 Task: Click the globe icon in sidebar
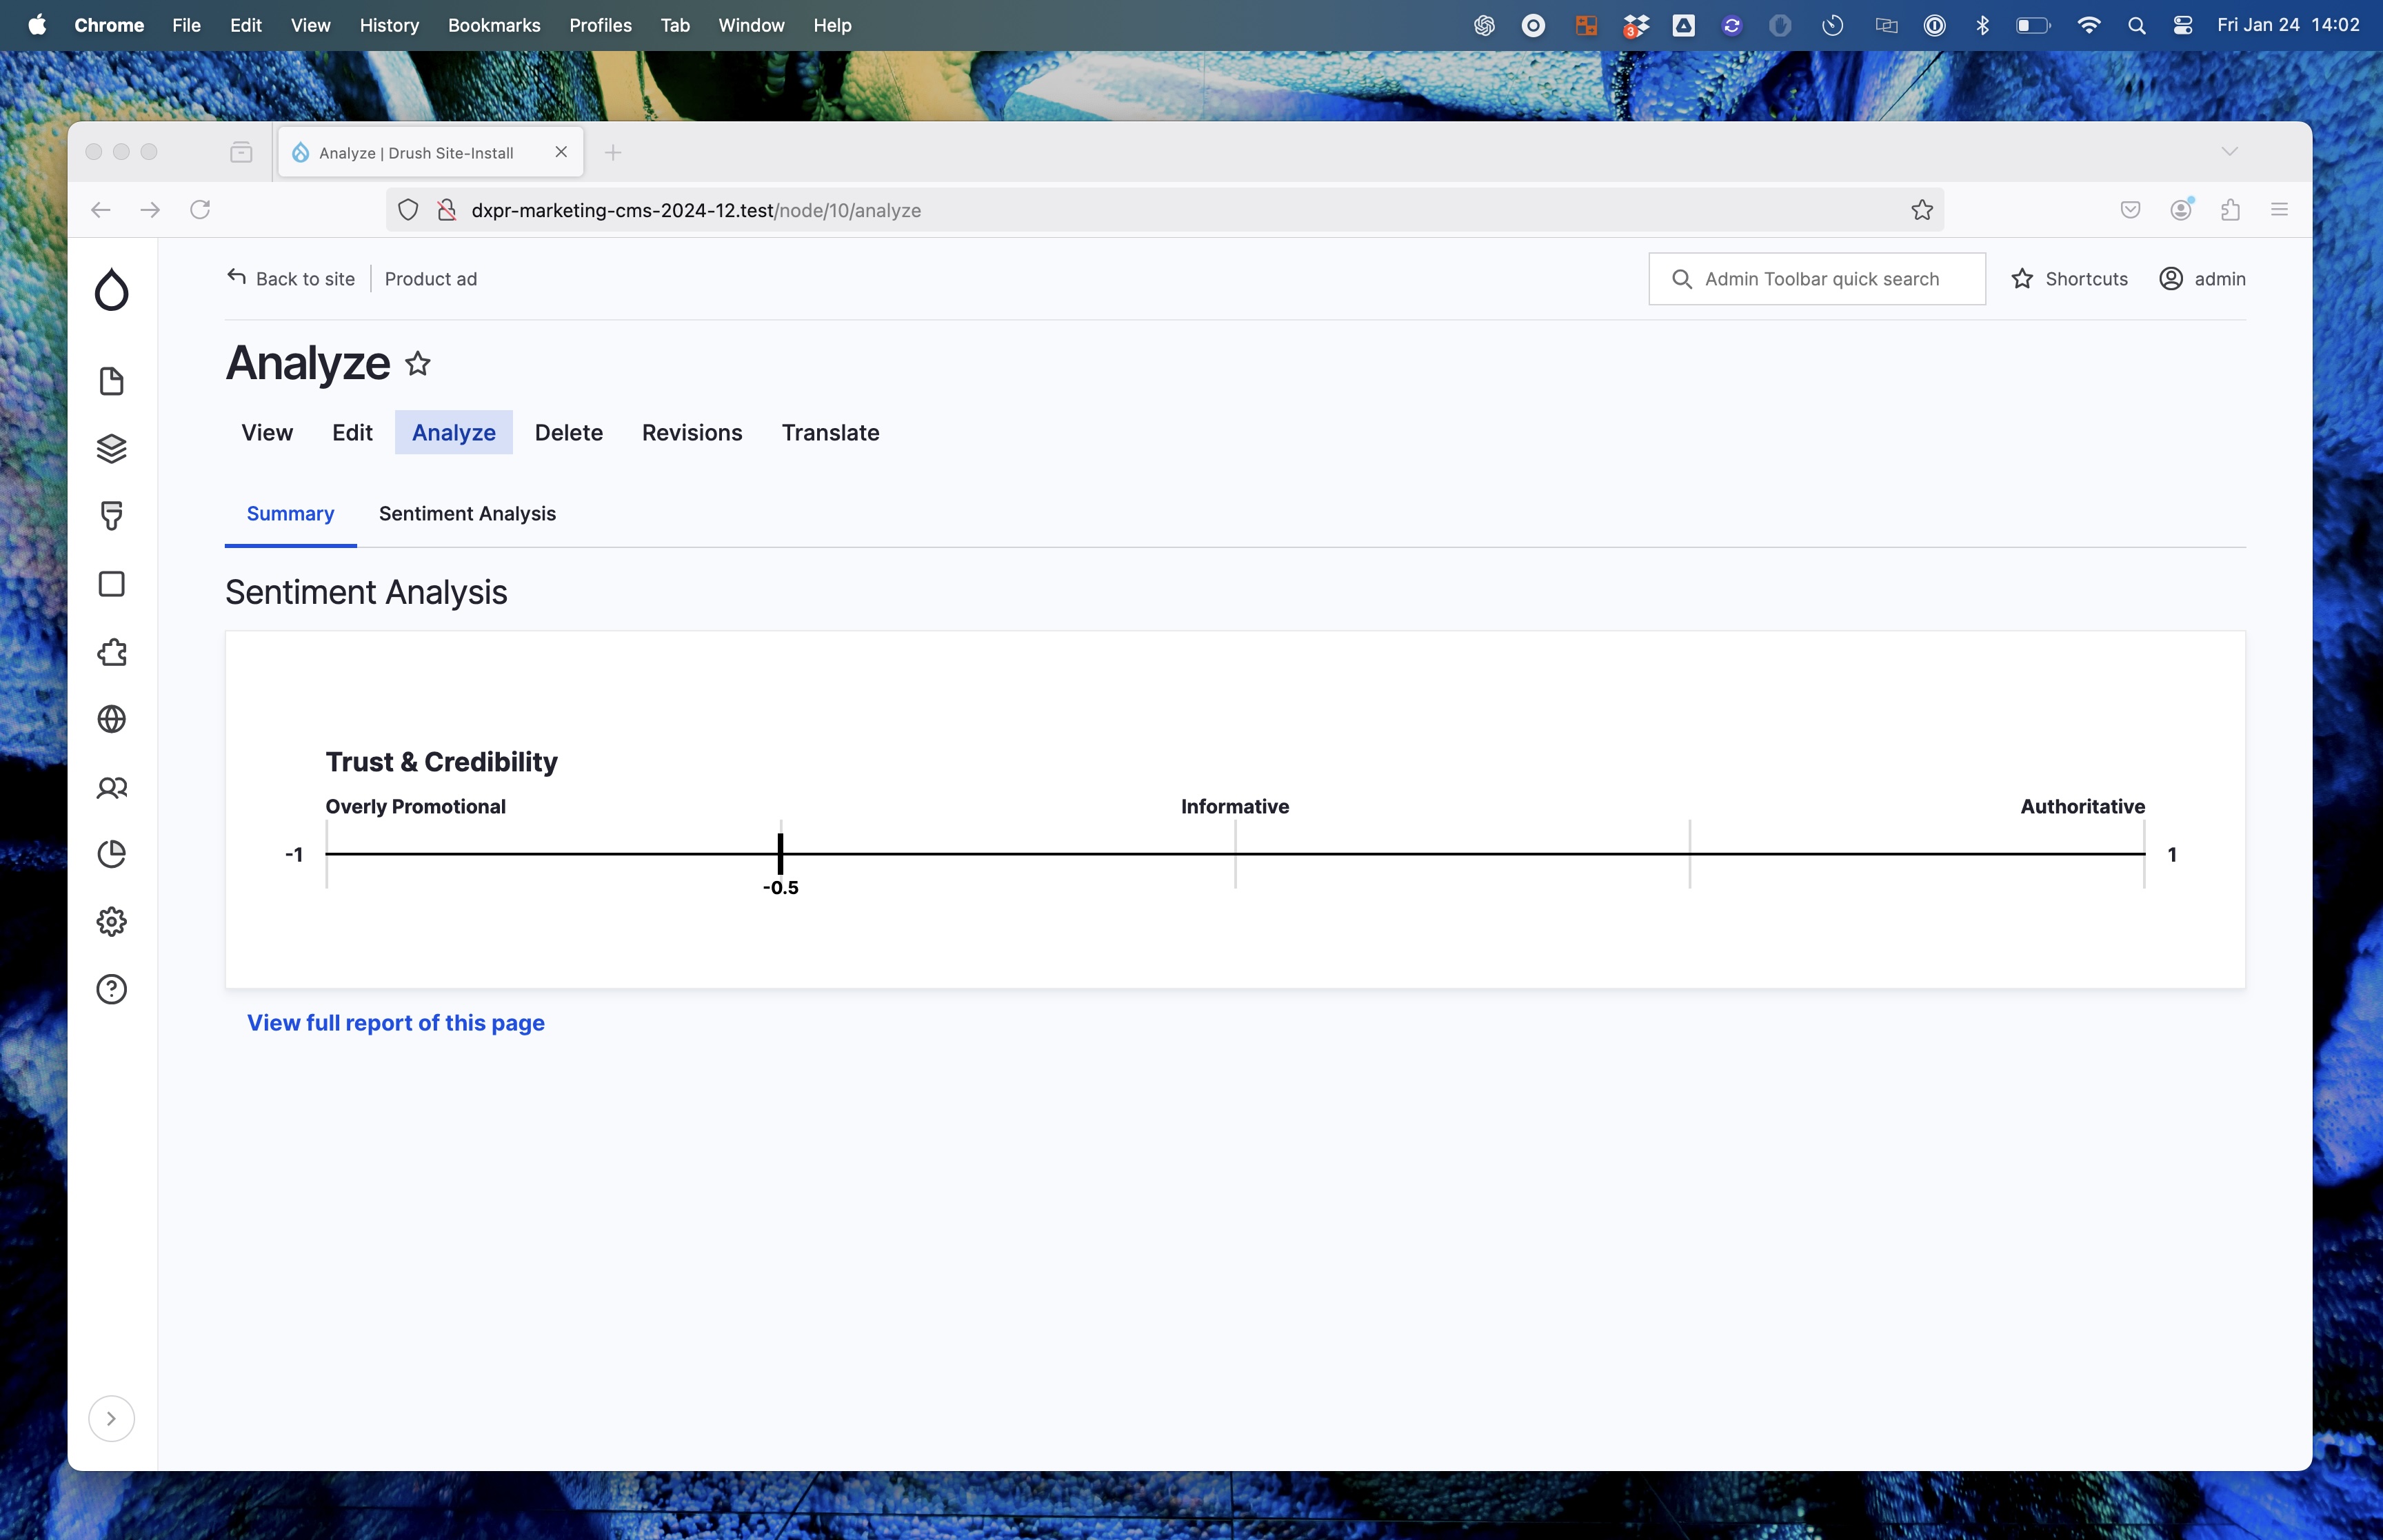(x=111, y=719)
